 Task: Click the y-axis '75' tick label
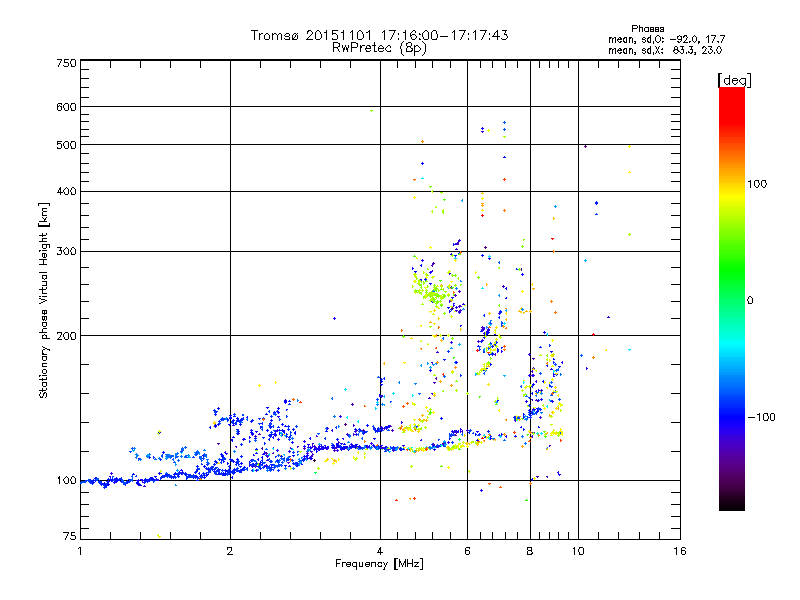click(x=70, y=536)
